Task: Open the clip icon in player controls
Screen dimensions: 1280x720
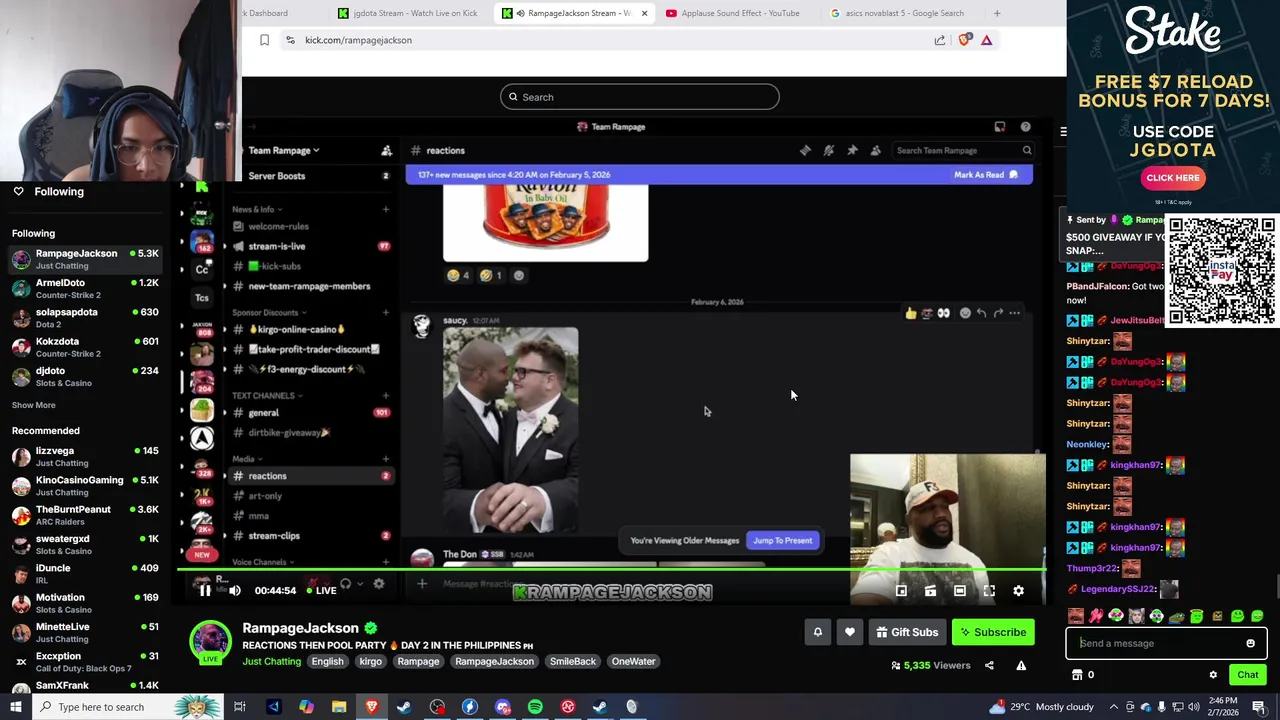Action: (930, 590)
